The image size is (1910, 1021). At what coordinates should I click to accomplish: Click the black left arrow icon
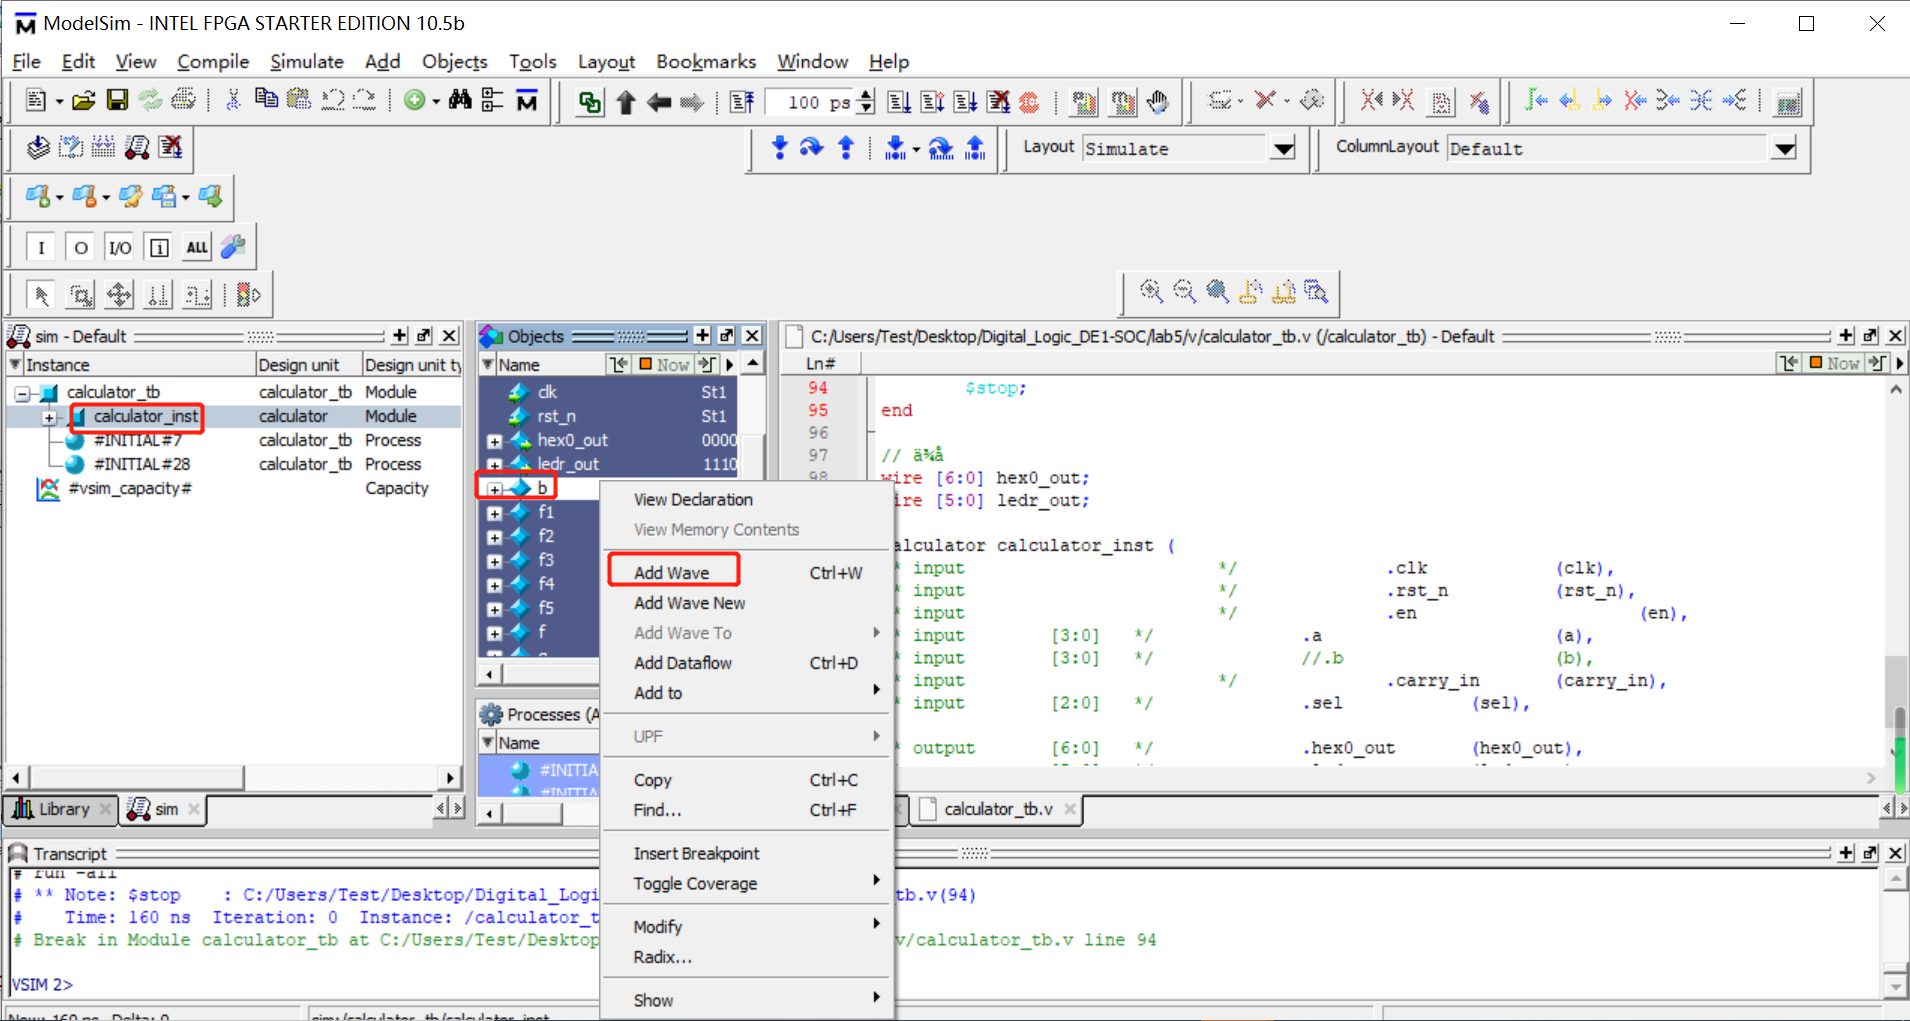[x=658, y=102]
